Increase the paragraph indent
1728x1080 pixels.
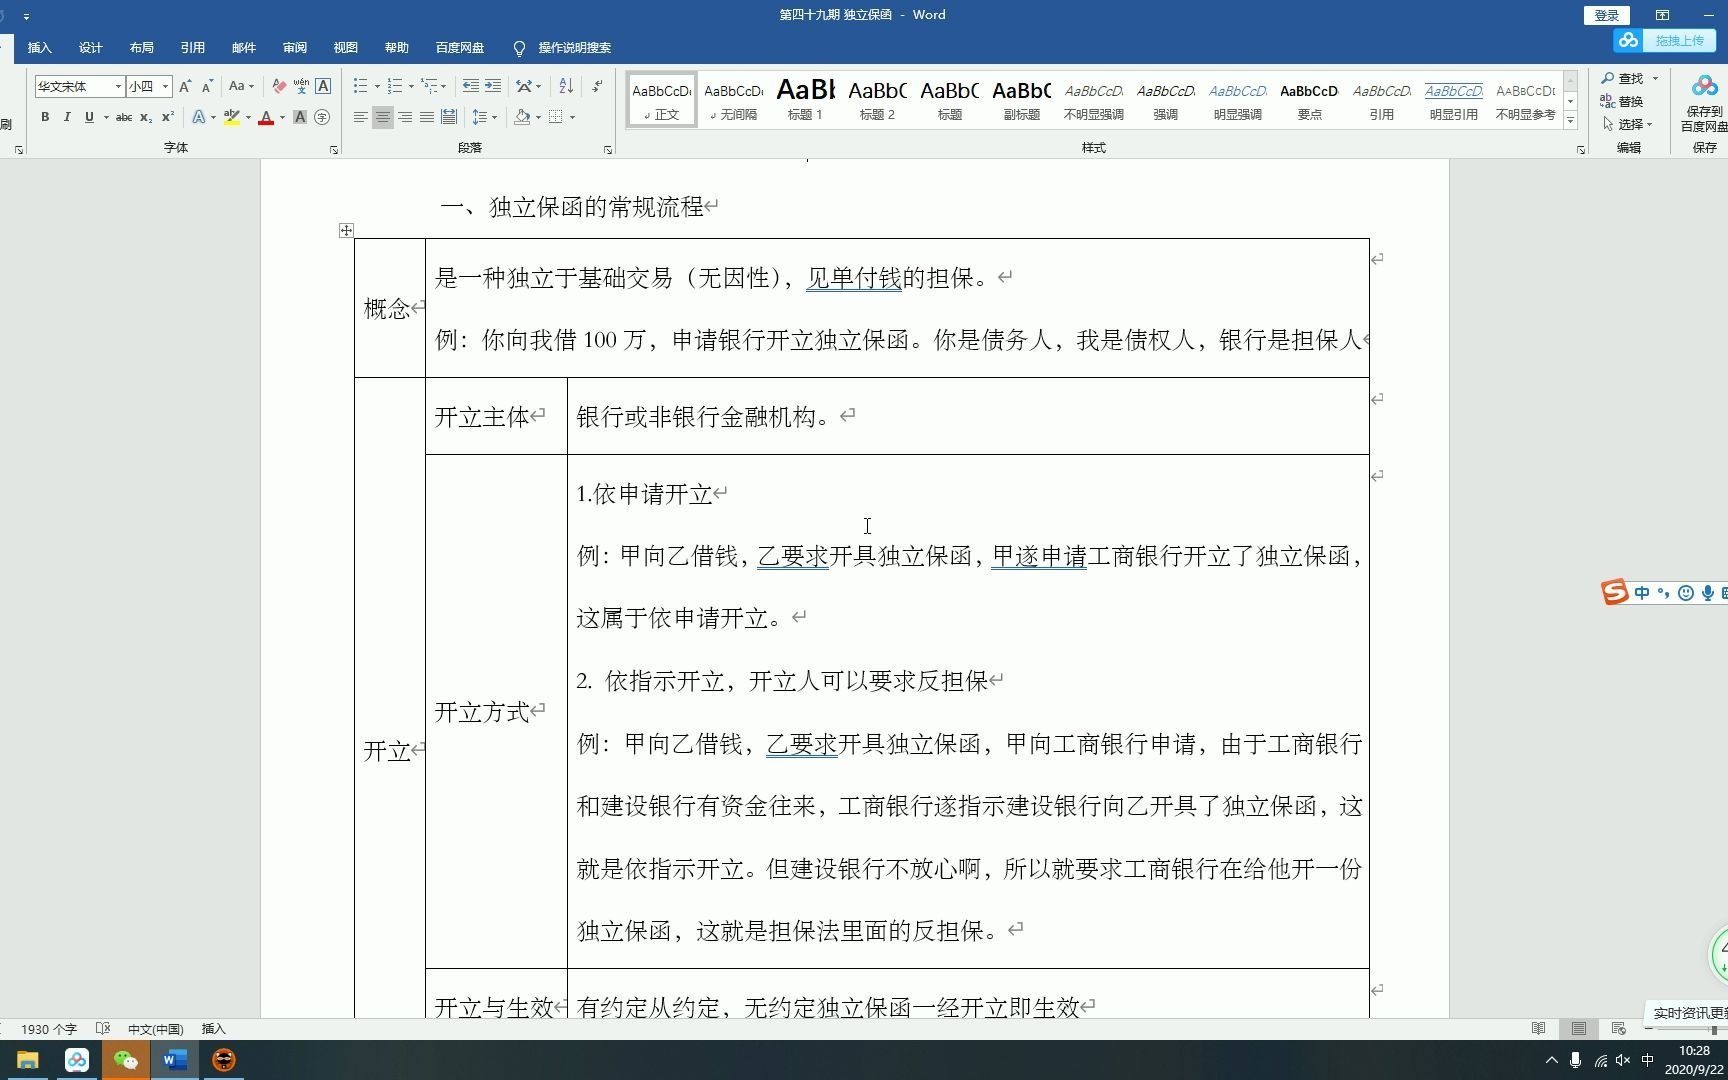click(x=493, y=86)
